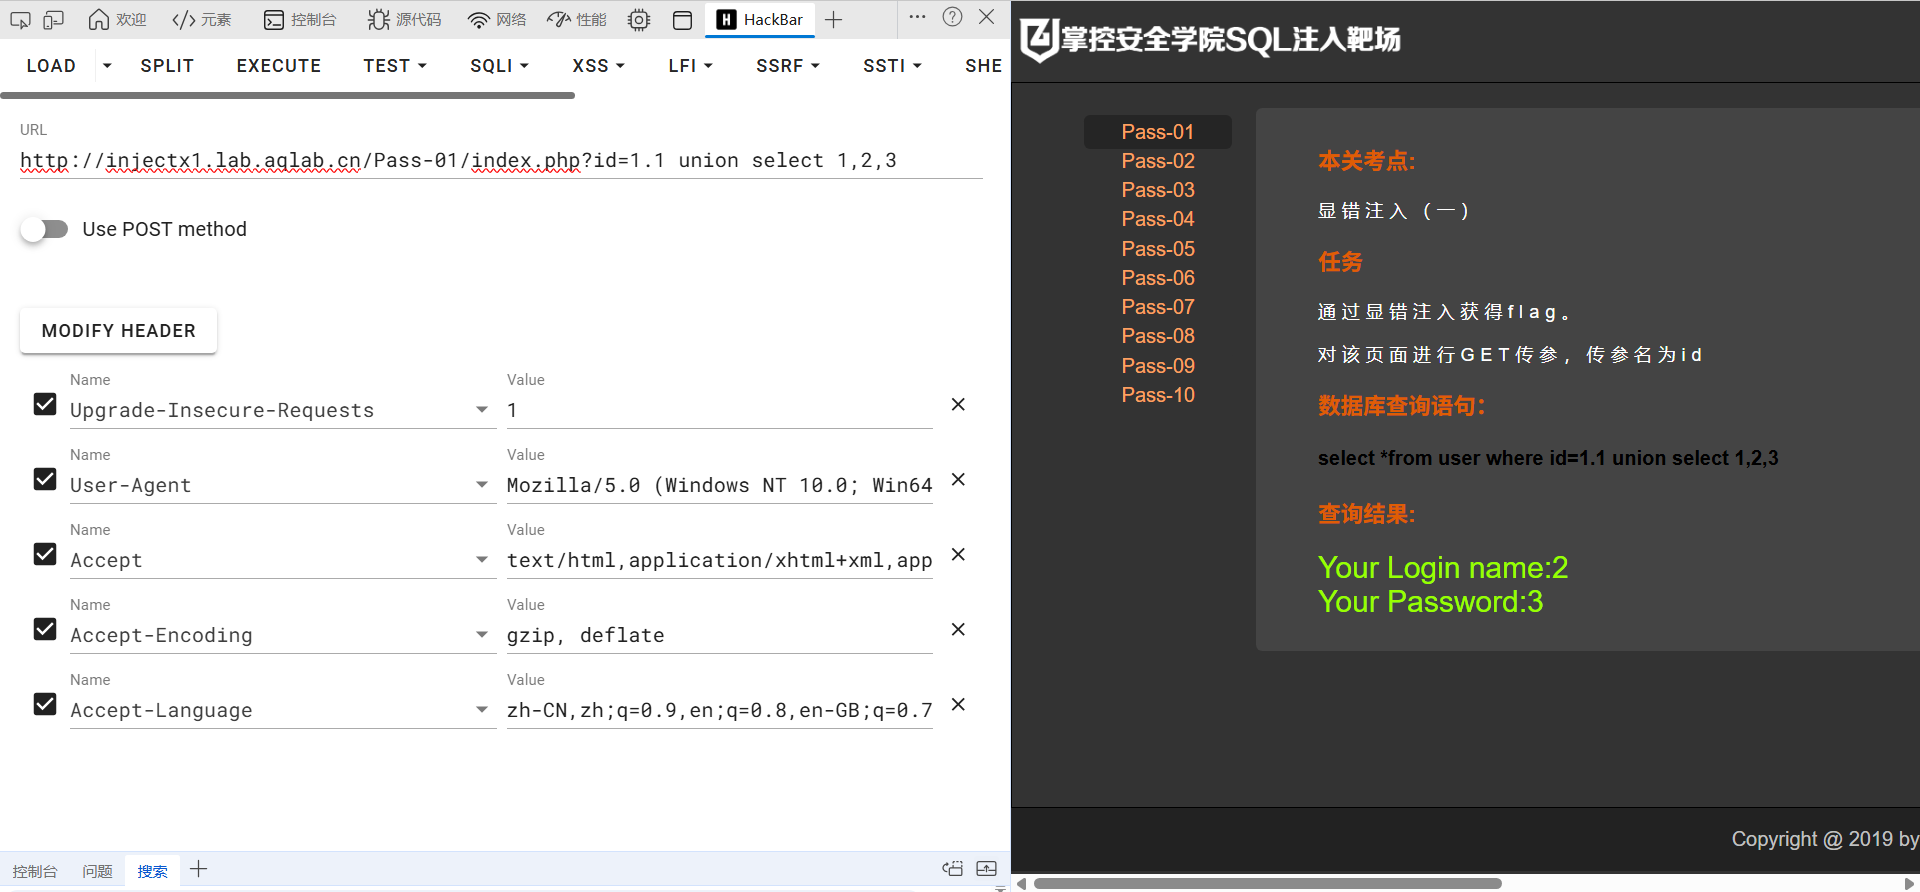Uncheck the Accept header checkbox

[45, 554]
